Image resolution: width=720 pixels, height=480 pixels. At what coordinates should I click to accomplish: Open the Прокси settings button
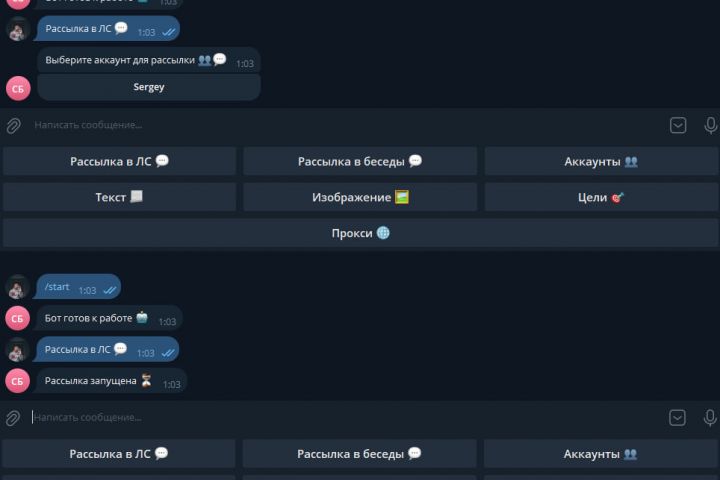coord(360,233)
